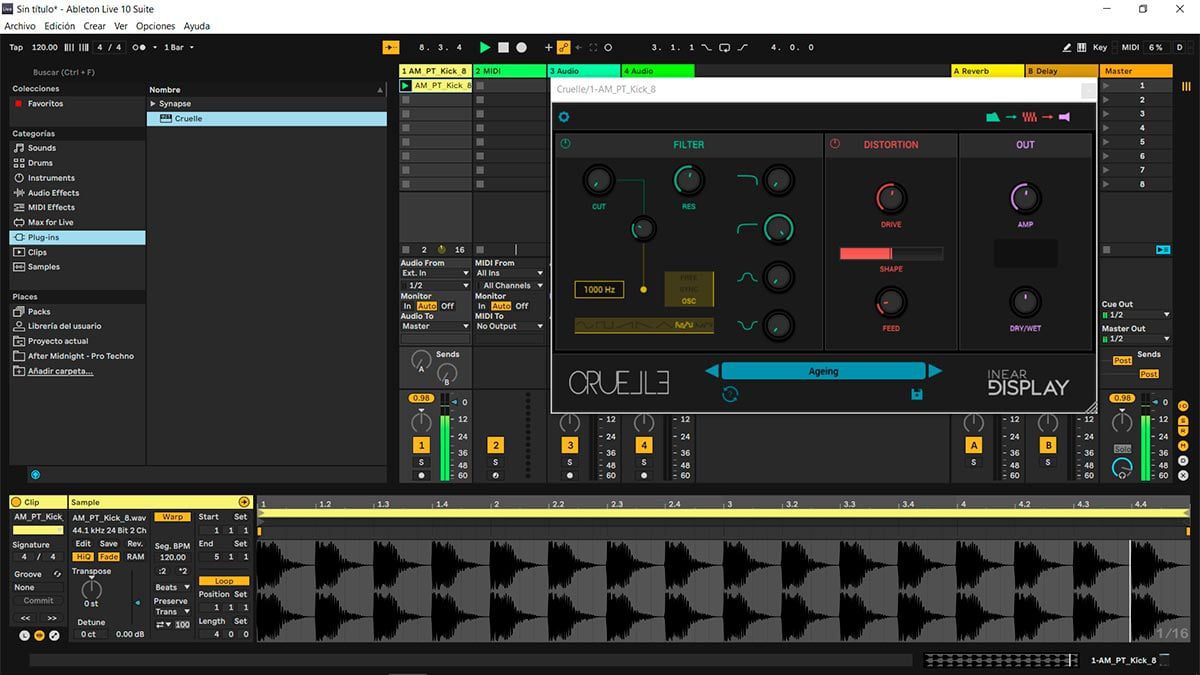The width and height of the screenshot is (1200, 675).
Task: Launch the AM_PT_Kick_8 clip
Action: point(405,86)
